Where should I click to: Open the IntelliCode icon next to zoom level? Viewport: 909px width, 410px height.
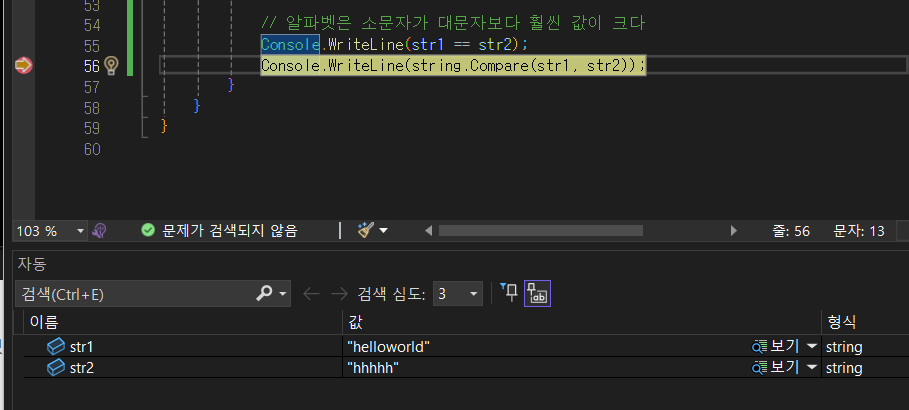pyautogui.click(x=100, y=231)
